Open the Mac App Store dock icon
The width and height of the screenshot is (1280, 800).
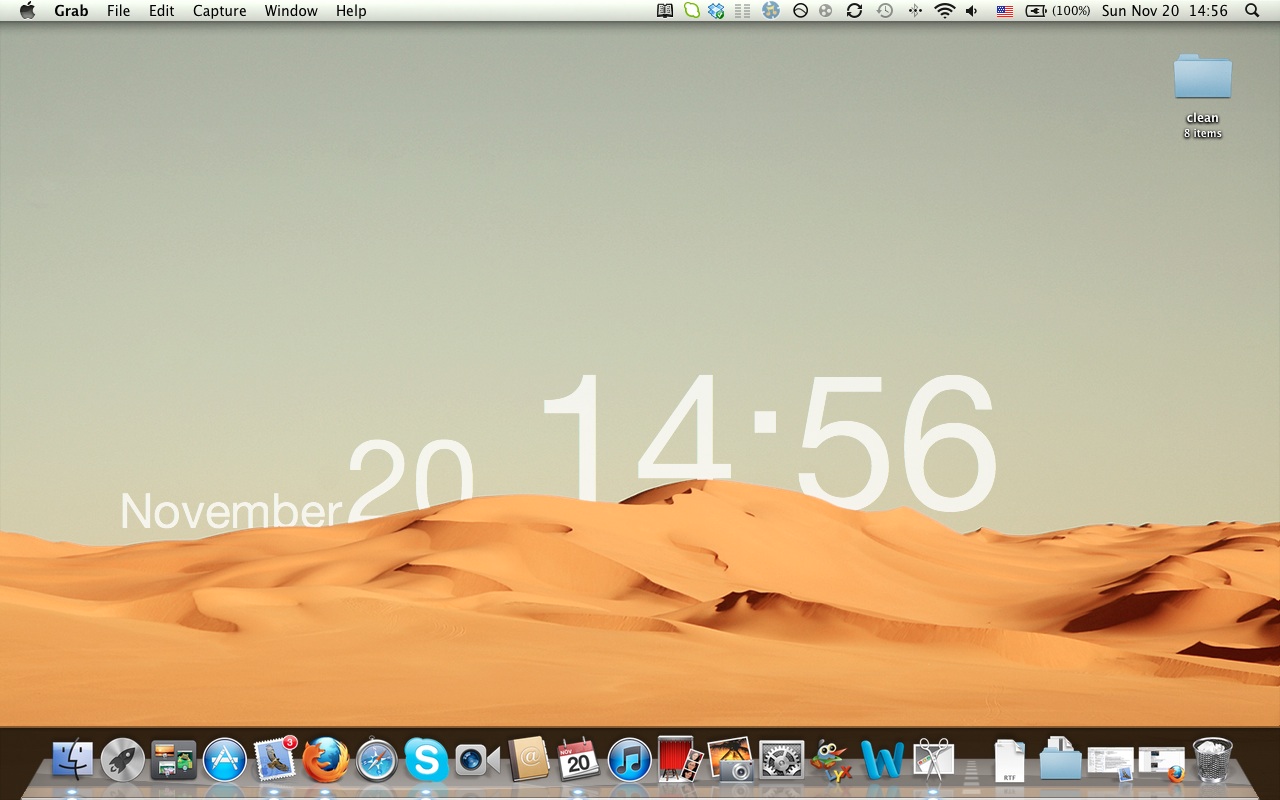[x=225, y=761]
